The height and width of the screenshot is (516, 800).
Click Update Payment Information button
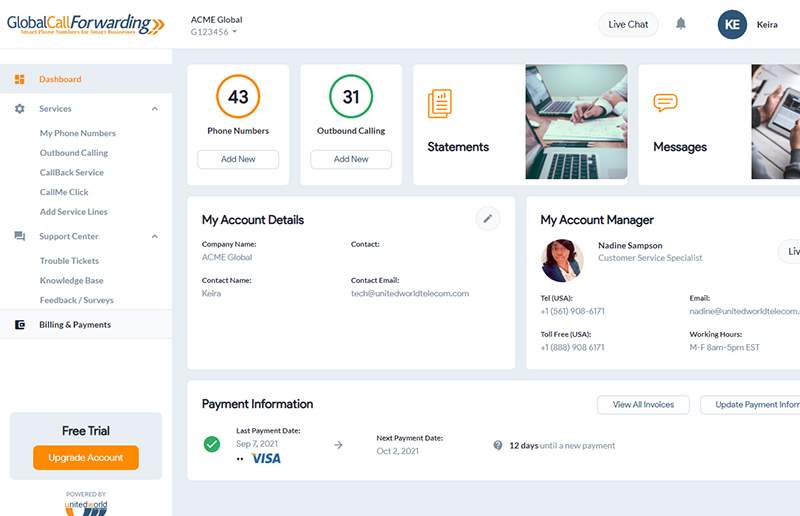750,405
